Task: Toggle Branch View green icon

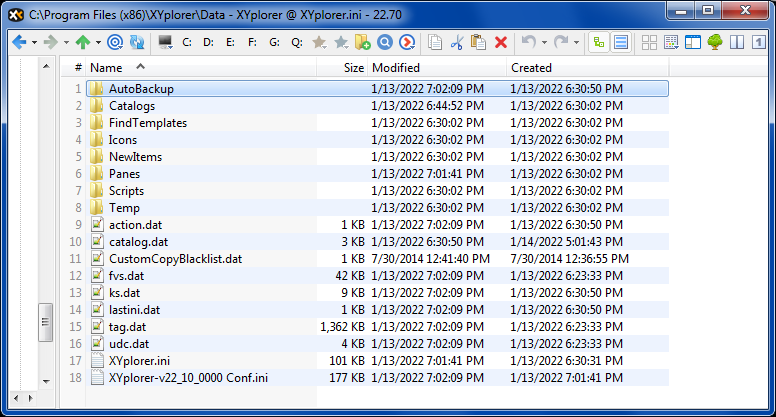Action: pyautogui.click(x=599, y=42)
